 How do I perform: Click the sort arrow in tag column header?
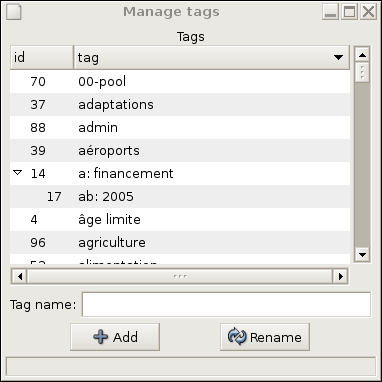[x=338, y=58]
